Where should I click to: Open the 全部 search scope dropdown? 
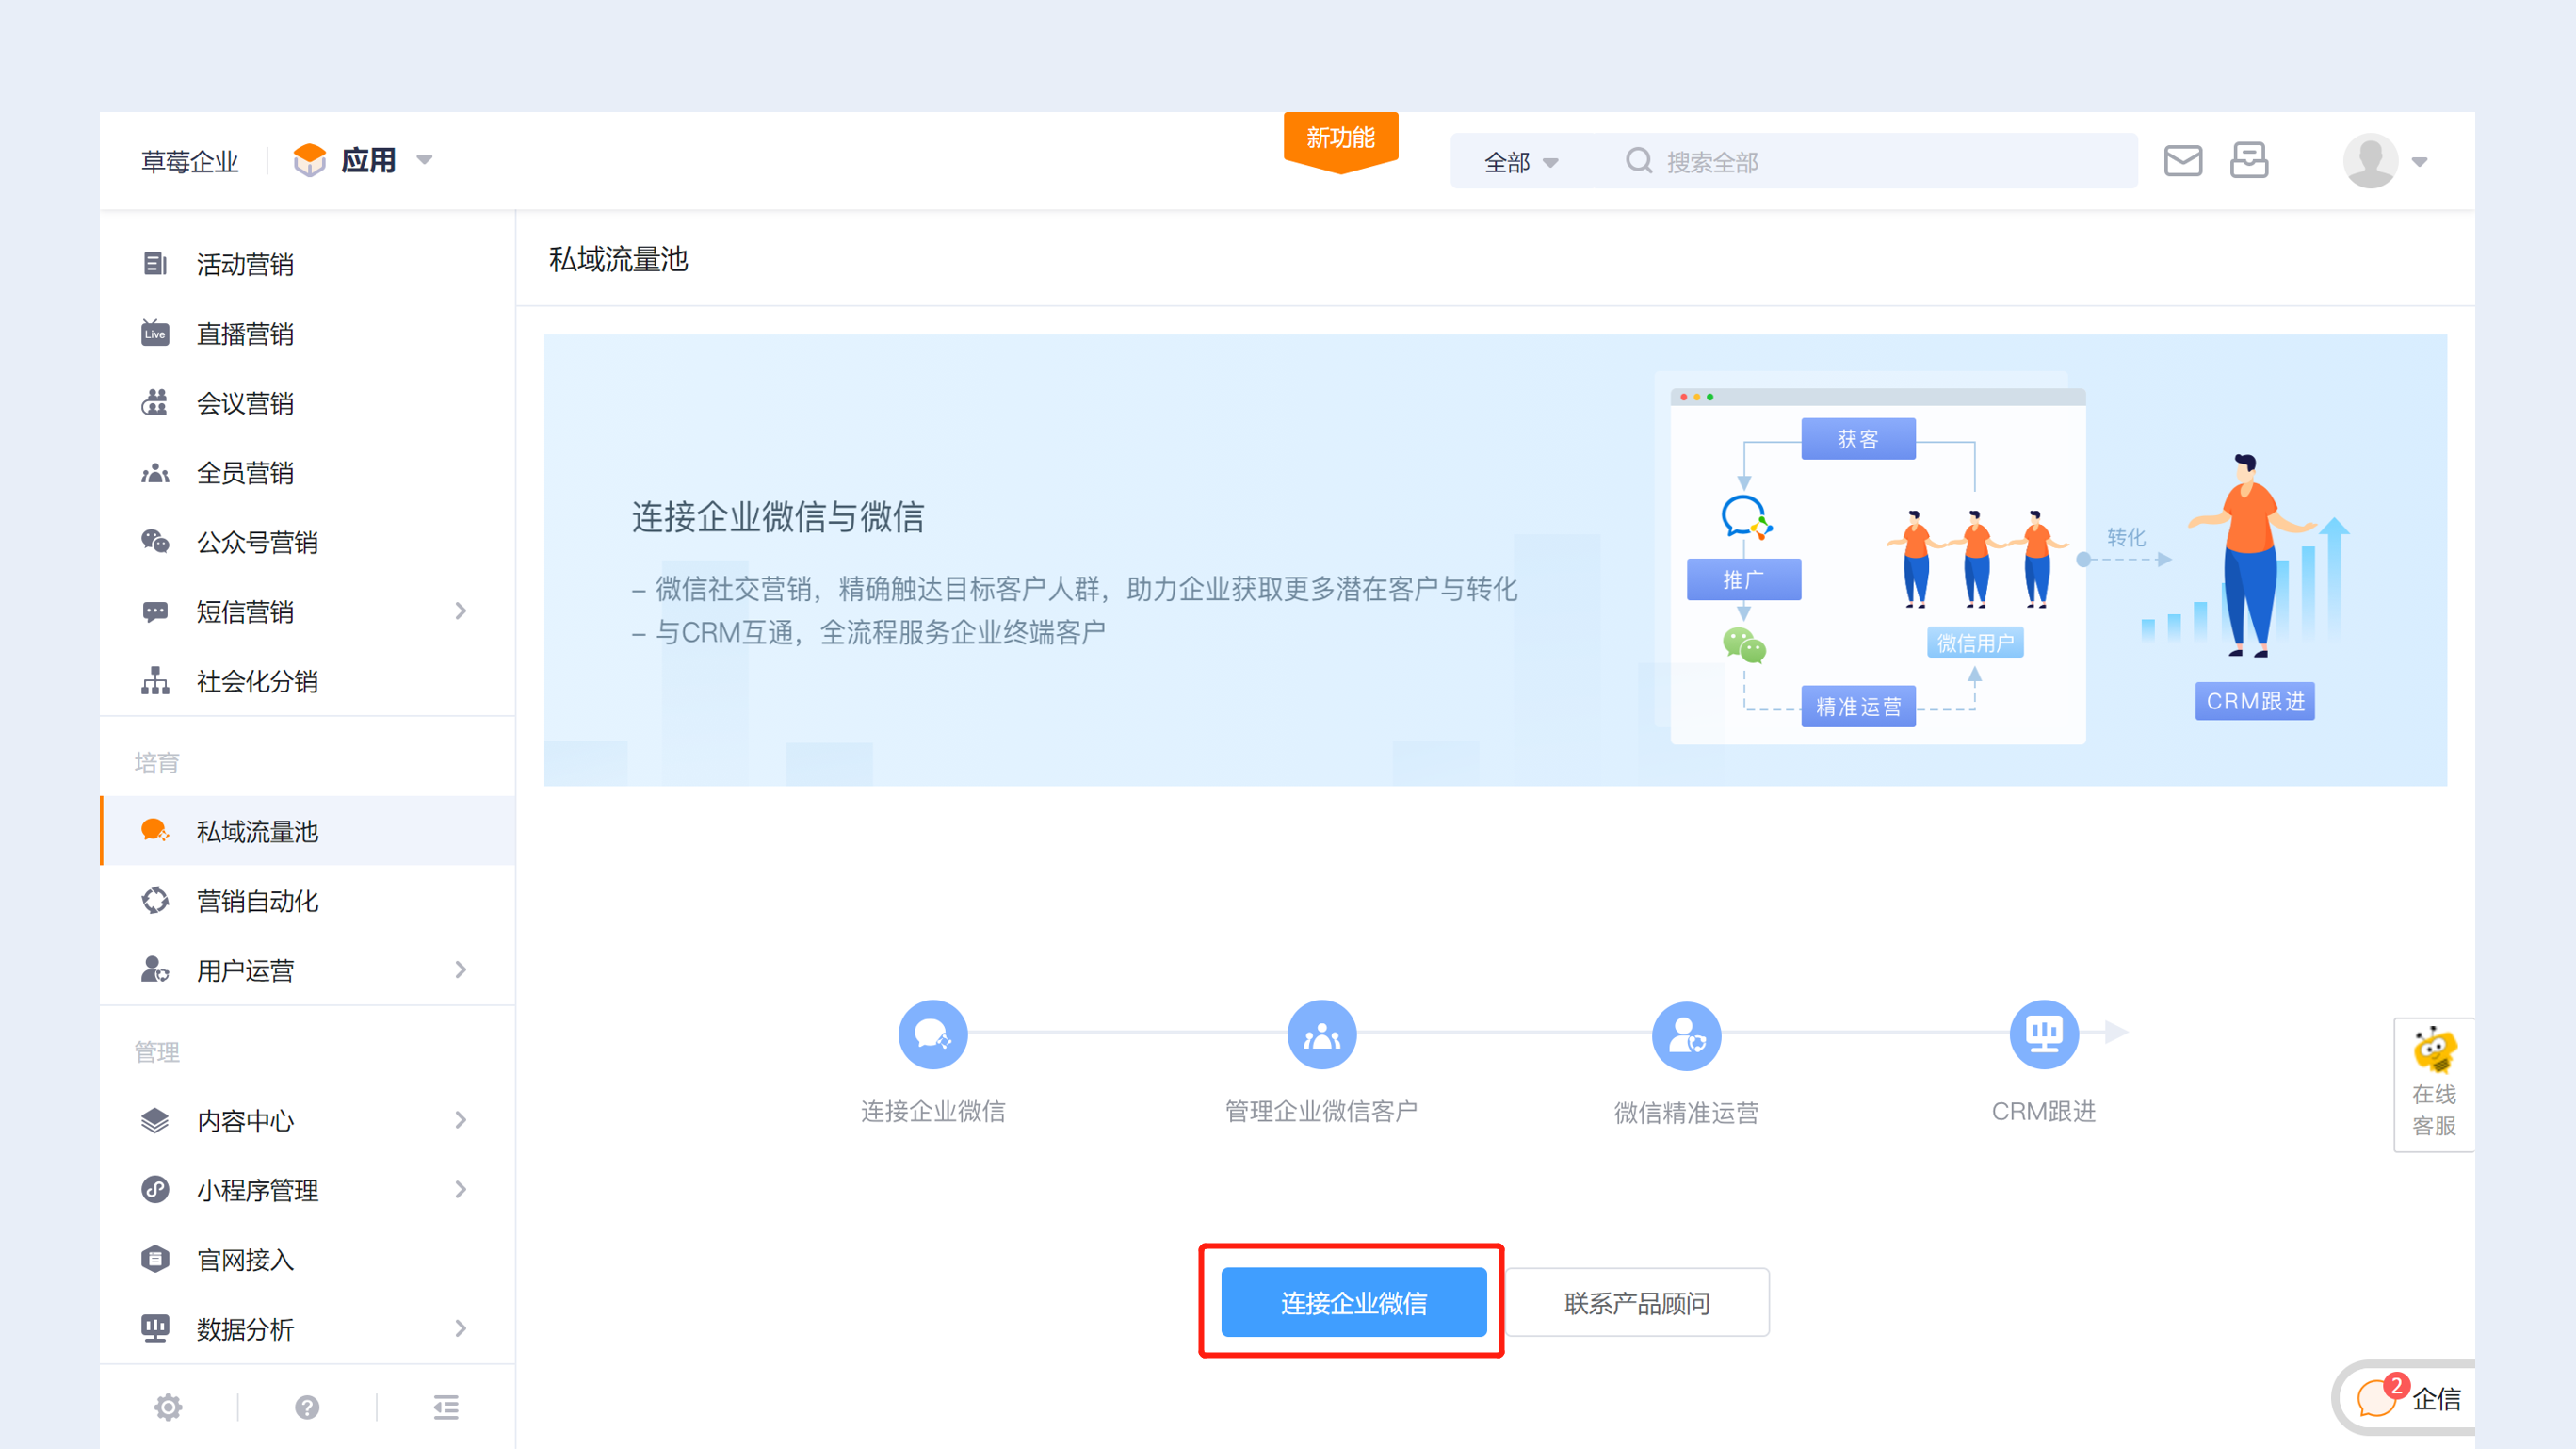click(x=1521, y=162)
